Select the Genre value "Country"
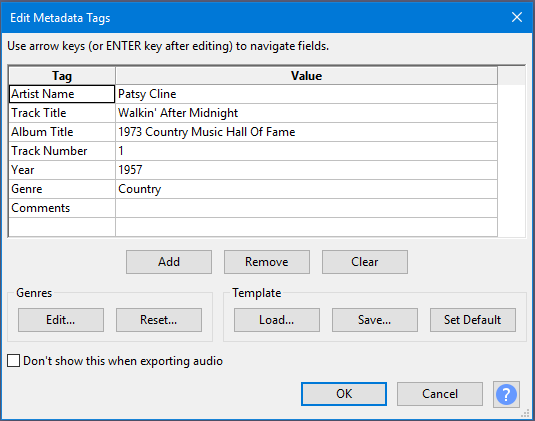The height and width of the screenshot is (421, 535). (x=306, y=189)
